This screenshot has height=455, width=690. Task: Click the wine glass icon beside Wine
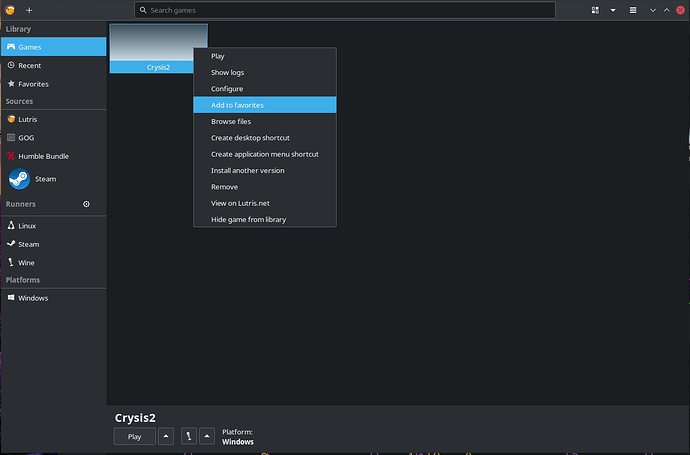pos(11,262)
